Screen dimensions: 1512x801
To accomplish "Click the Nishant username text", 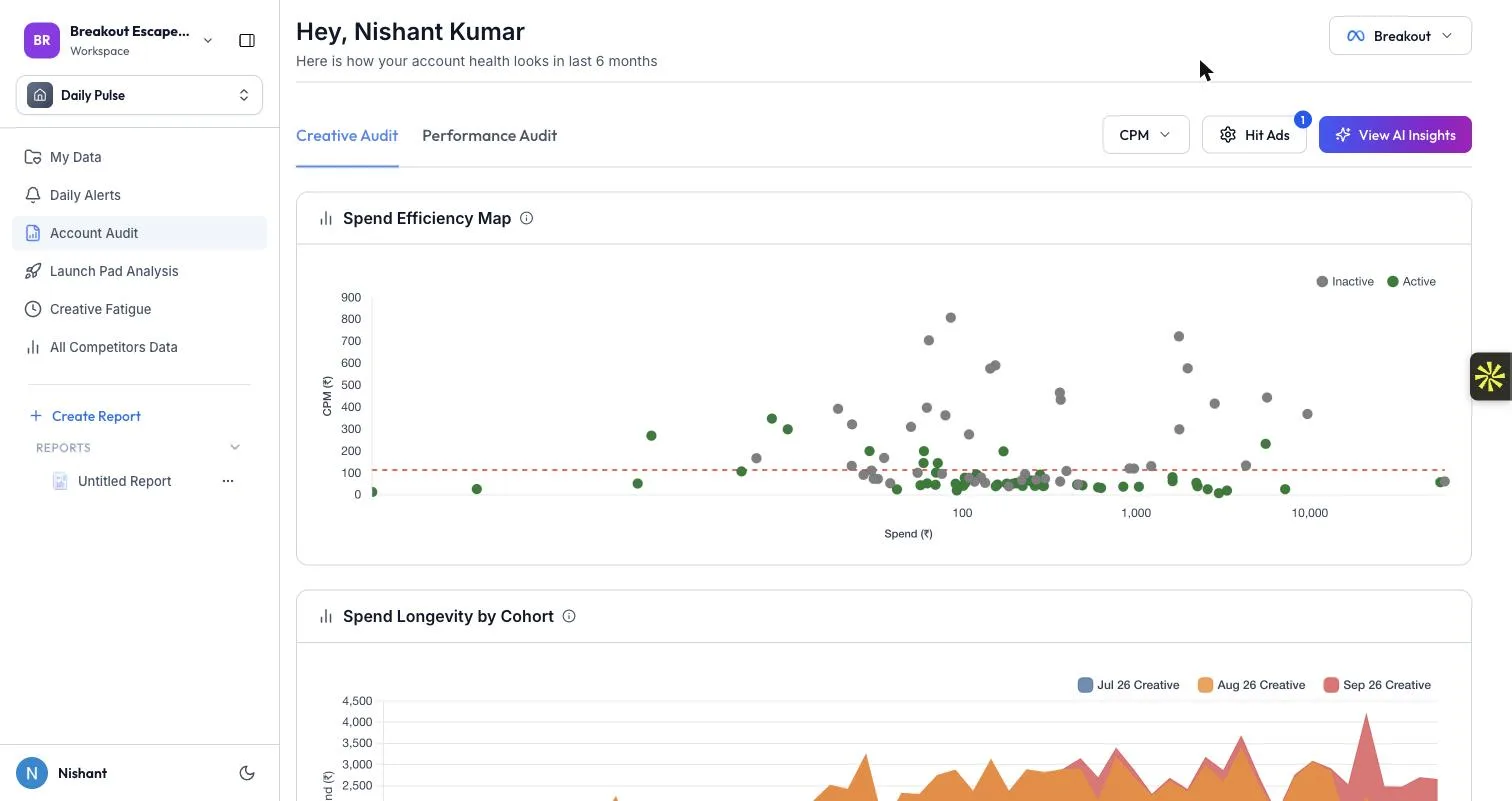I will 82,773.
